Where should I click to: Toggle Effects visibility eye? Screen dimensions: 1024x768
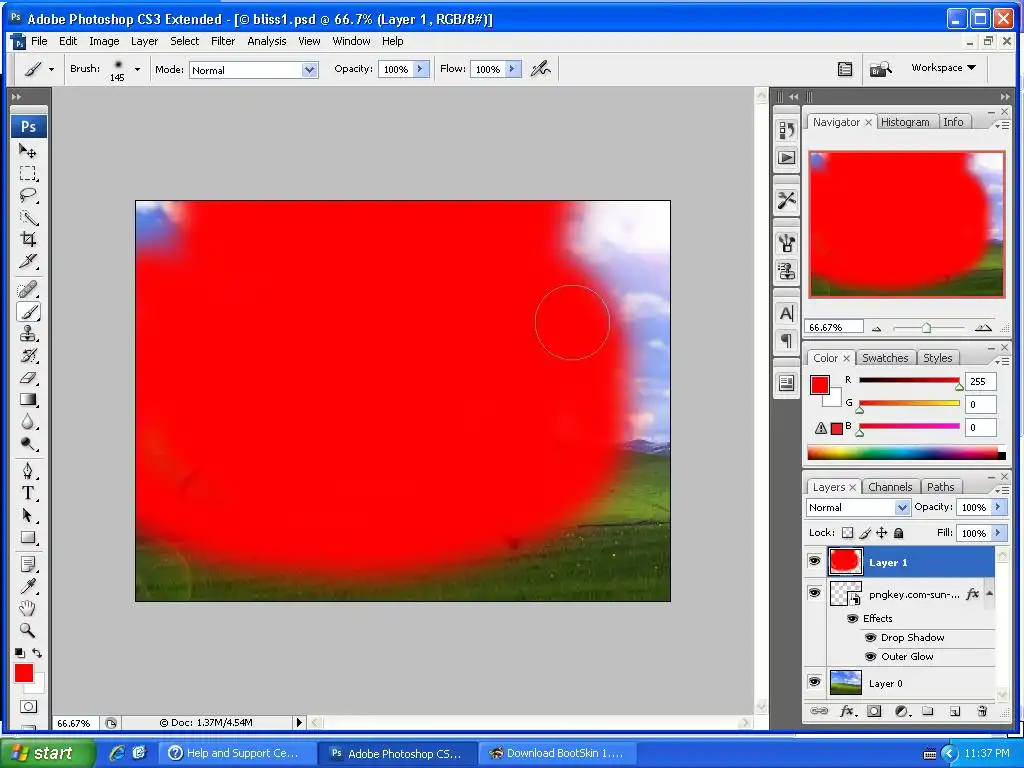pos(852,618)
